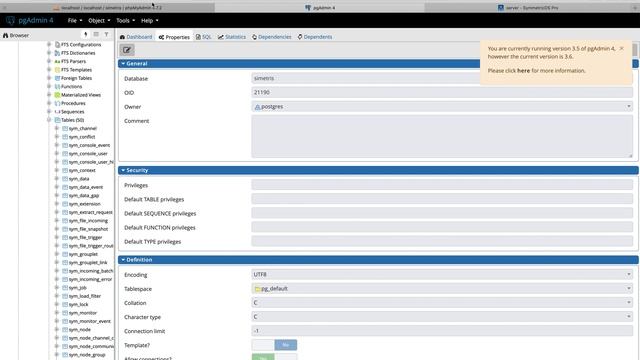
Task: Select sym_console_event in the tree
Action: point(89,145)
